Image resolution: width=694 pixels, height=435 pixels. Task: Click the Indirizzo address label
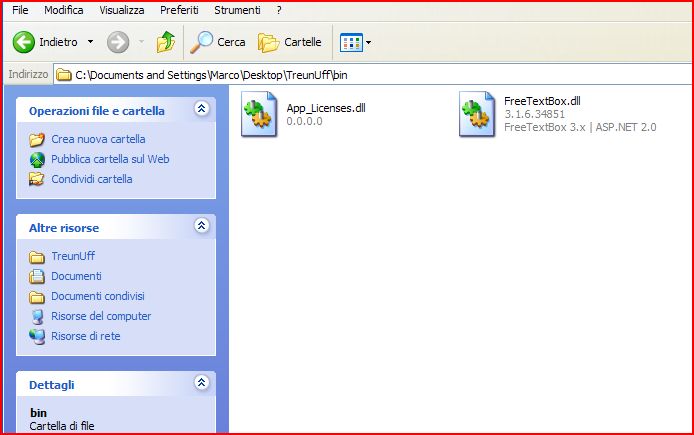[28, 74]
